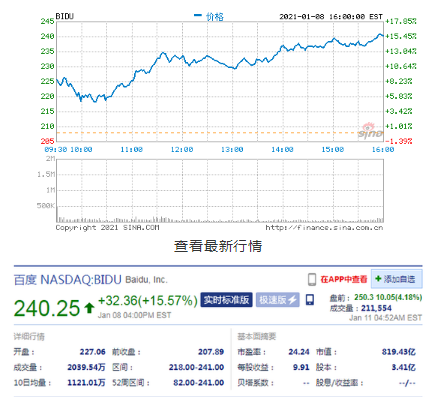Click the http://finance.sina.com.cn text on chart
The width and height of the screenshot is (434, 400).
(324, 227)
